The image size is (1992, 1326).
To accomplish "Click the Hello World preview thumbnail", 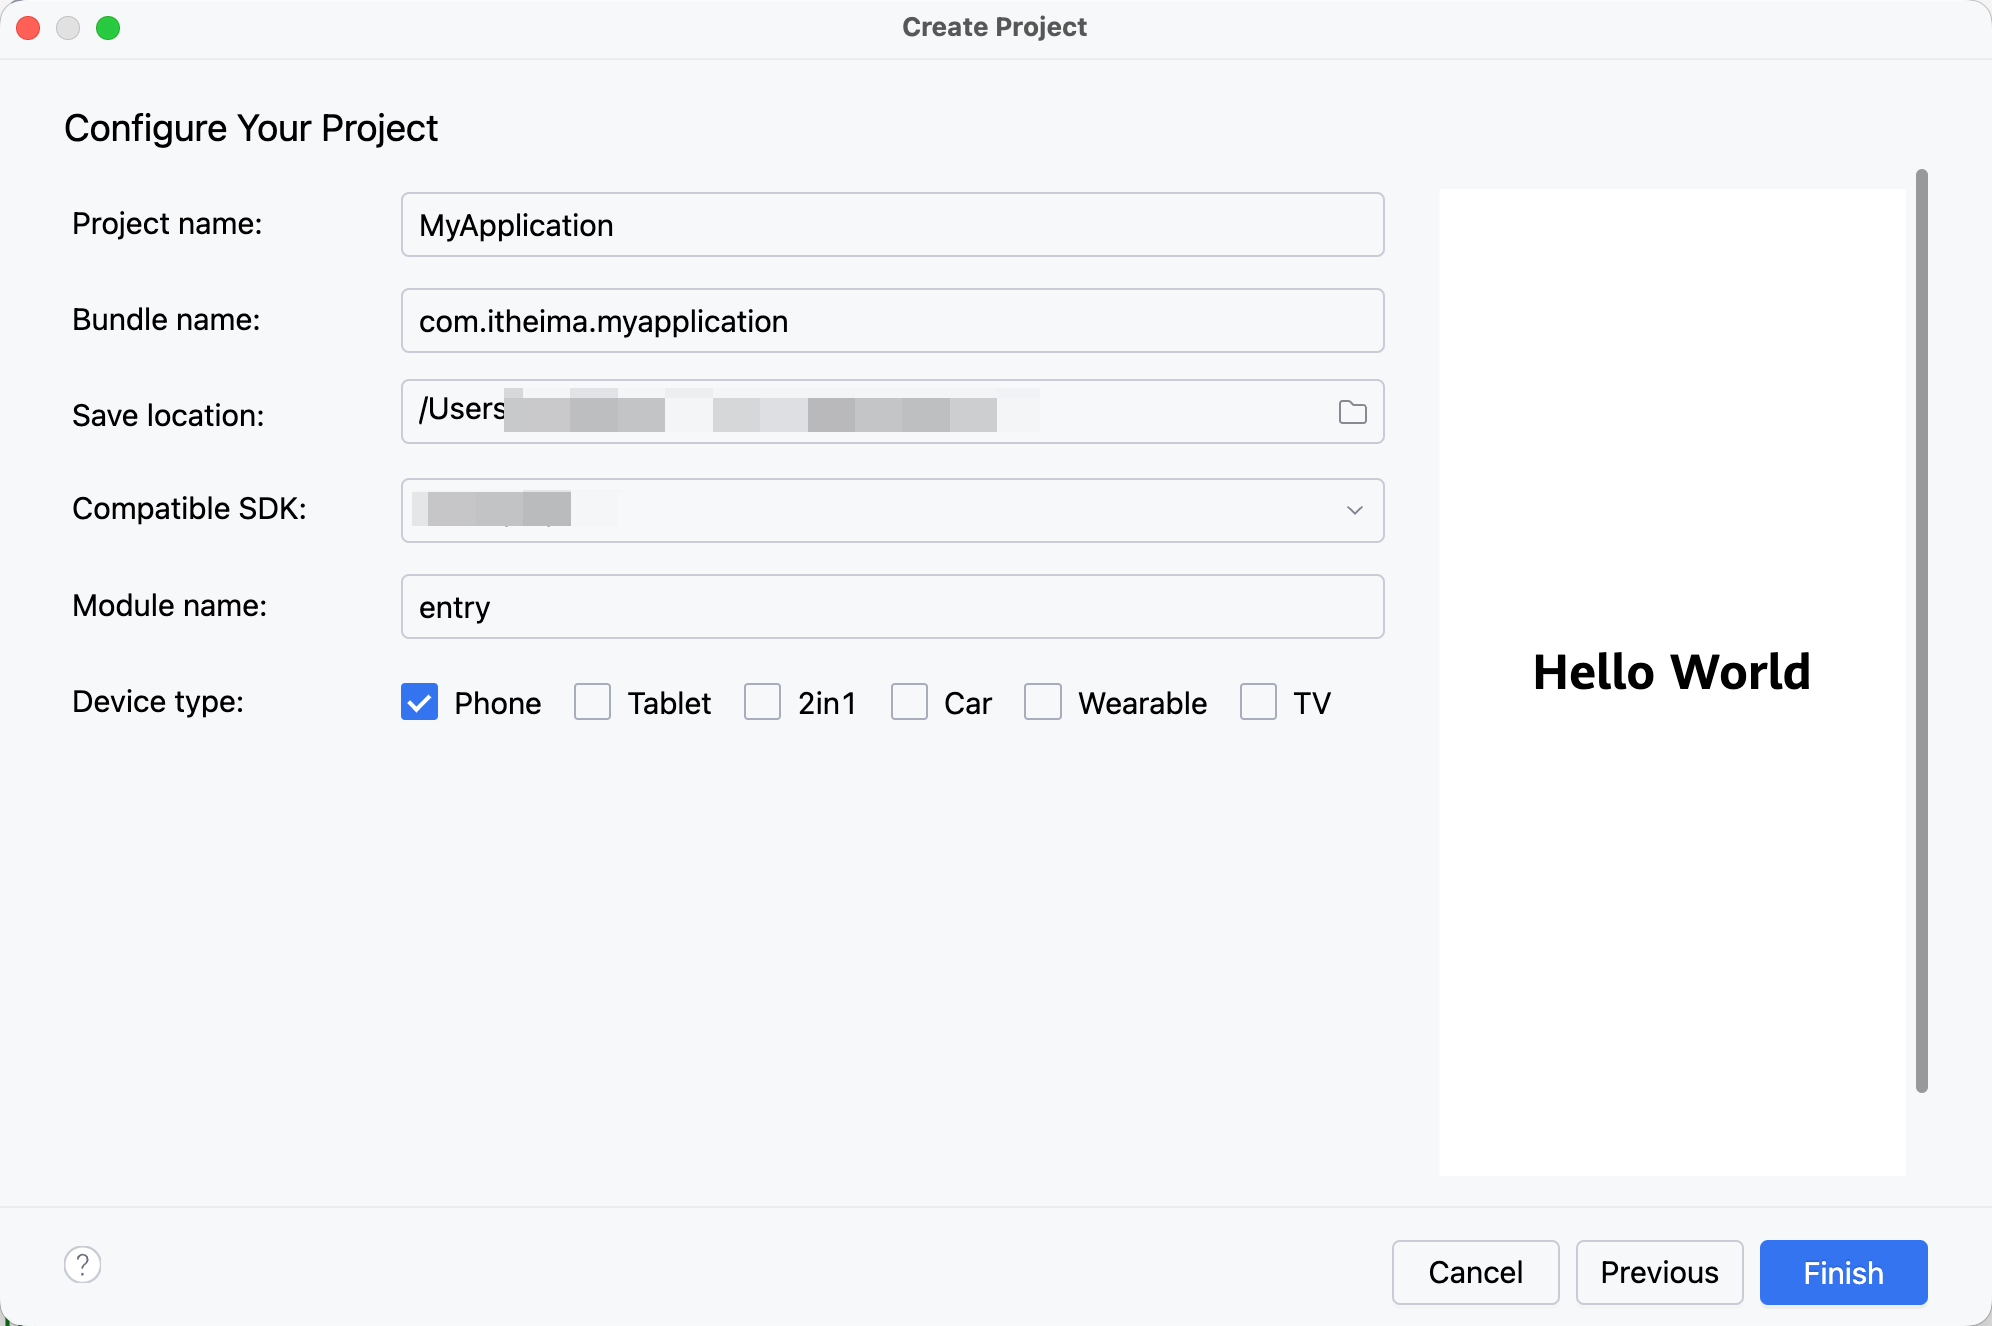I will point(1671,680).
